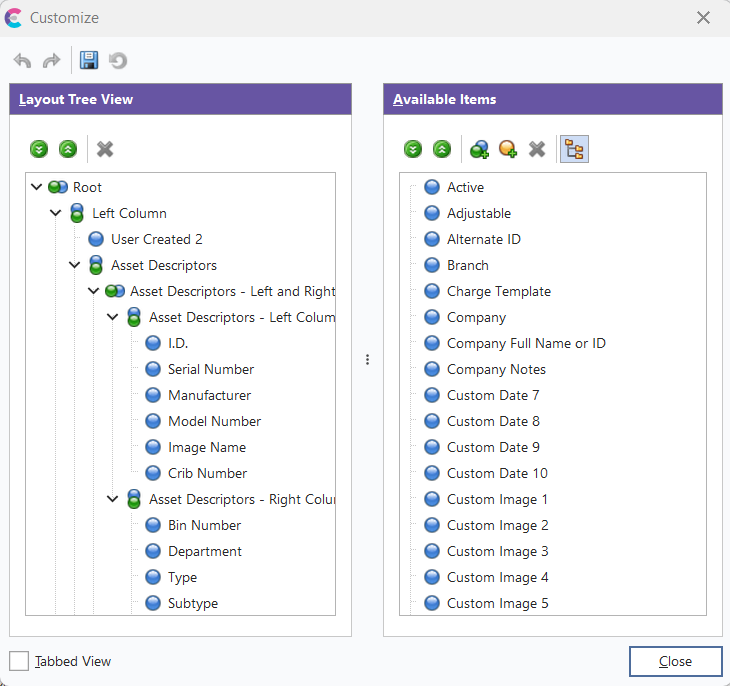Click the Undo arrow in top toolbar
The image size is (730, 686).
(22, 61)
